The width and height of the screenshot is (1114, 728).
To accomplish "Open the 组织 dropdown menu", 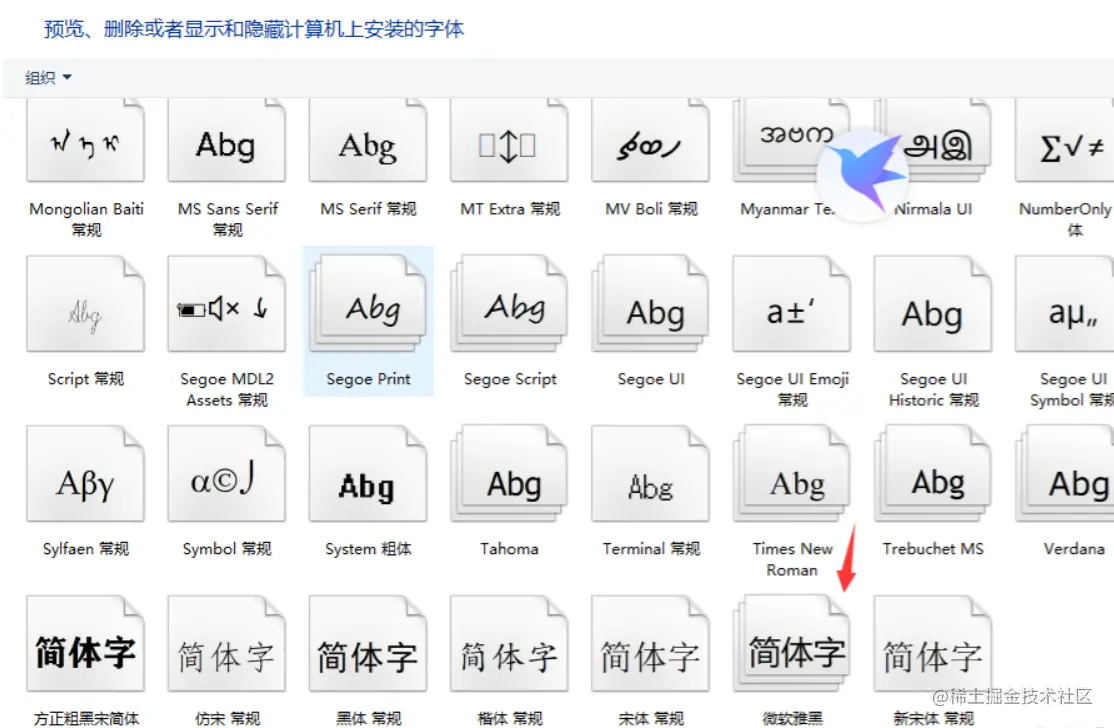I will (48, 77).
